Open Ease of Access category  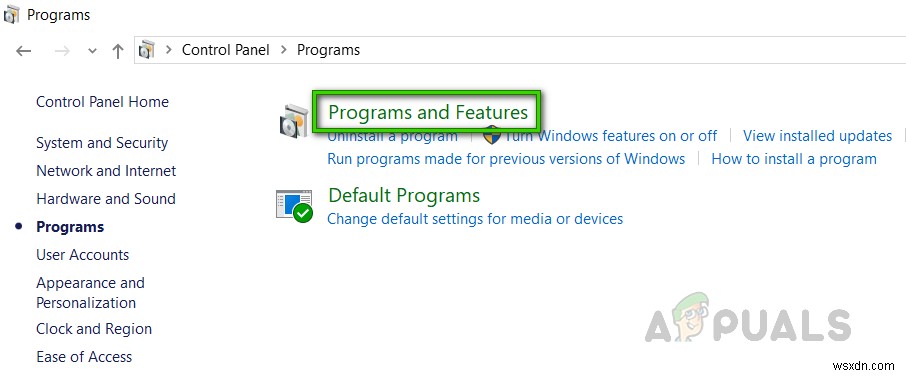(84, 356)
